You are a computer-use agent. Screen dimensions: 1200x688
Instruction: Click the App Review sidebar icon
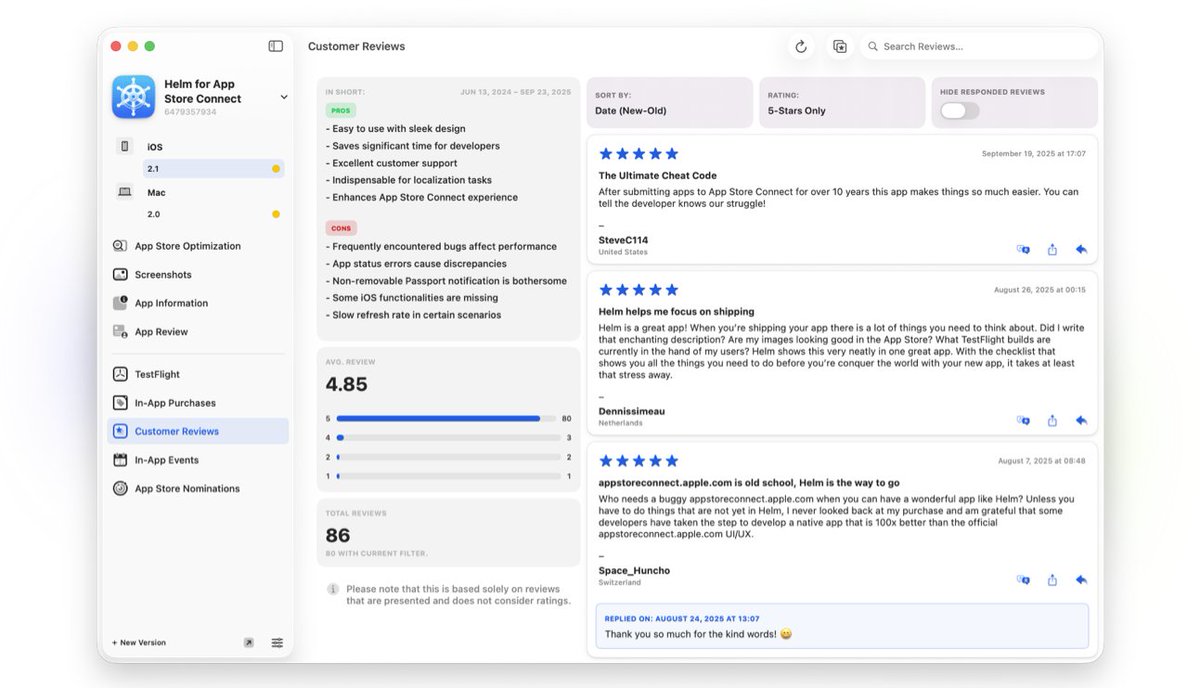(120, 331)
